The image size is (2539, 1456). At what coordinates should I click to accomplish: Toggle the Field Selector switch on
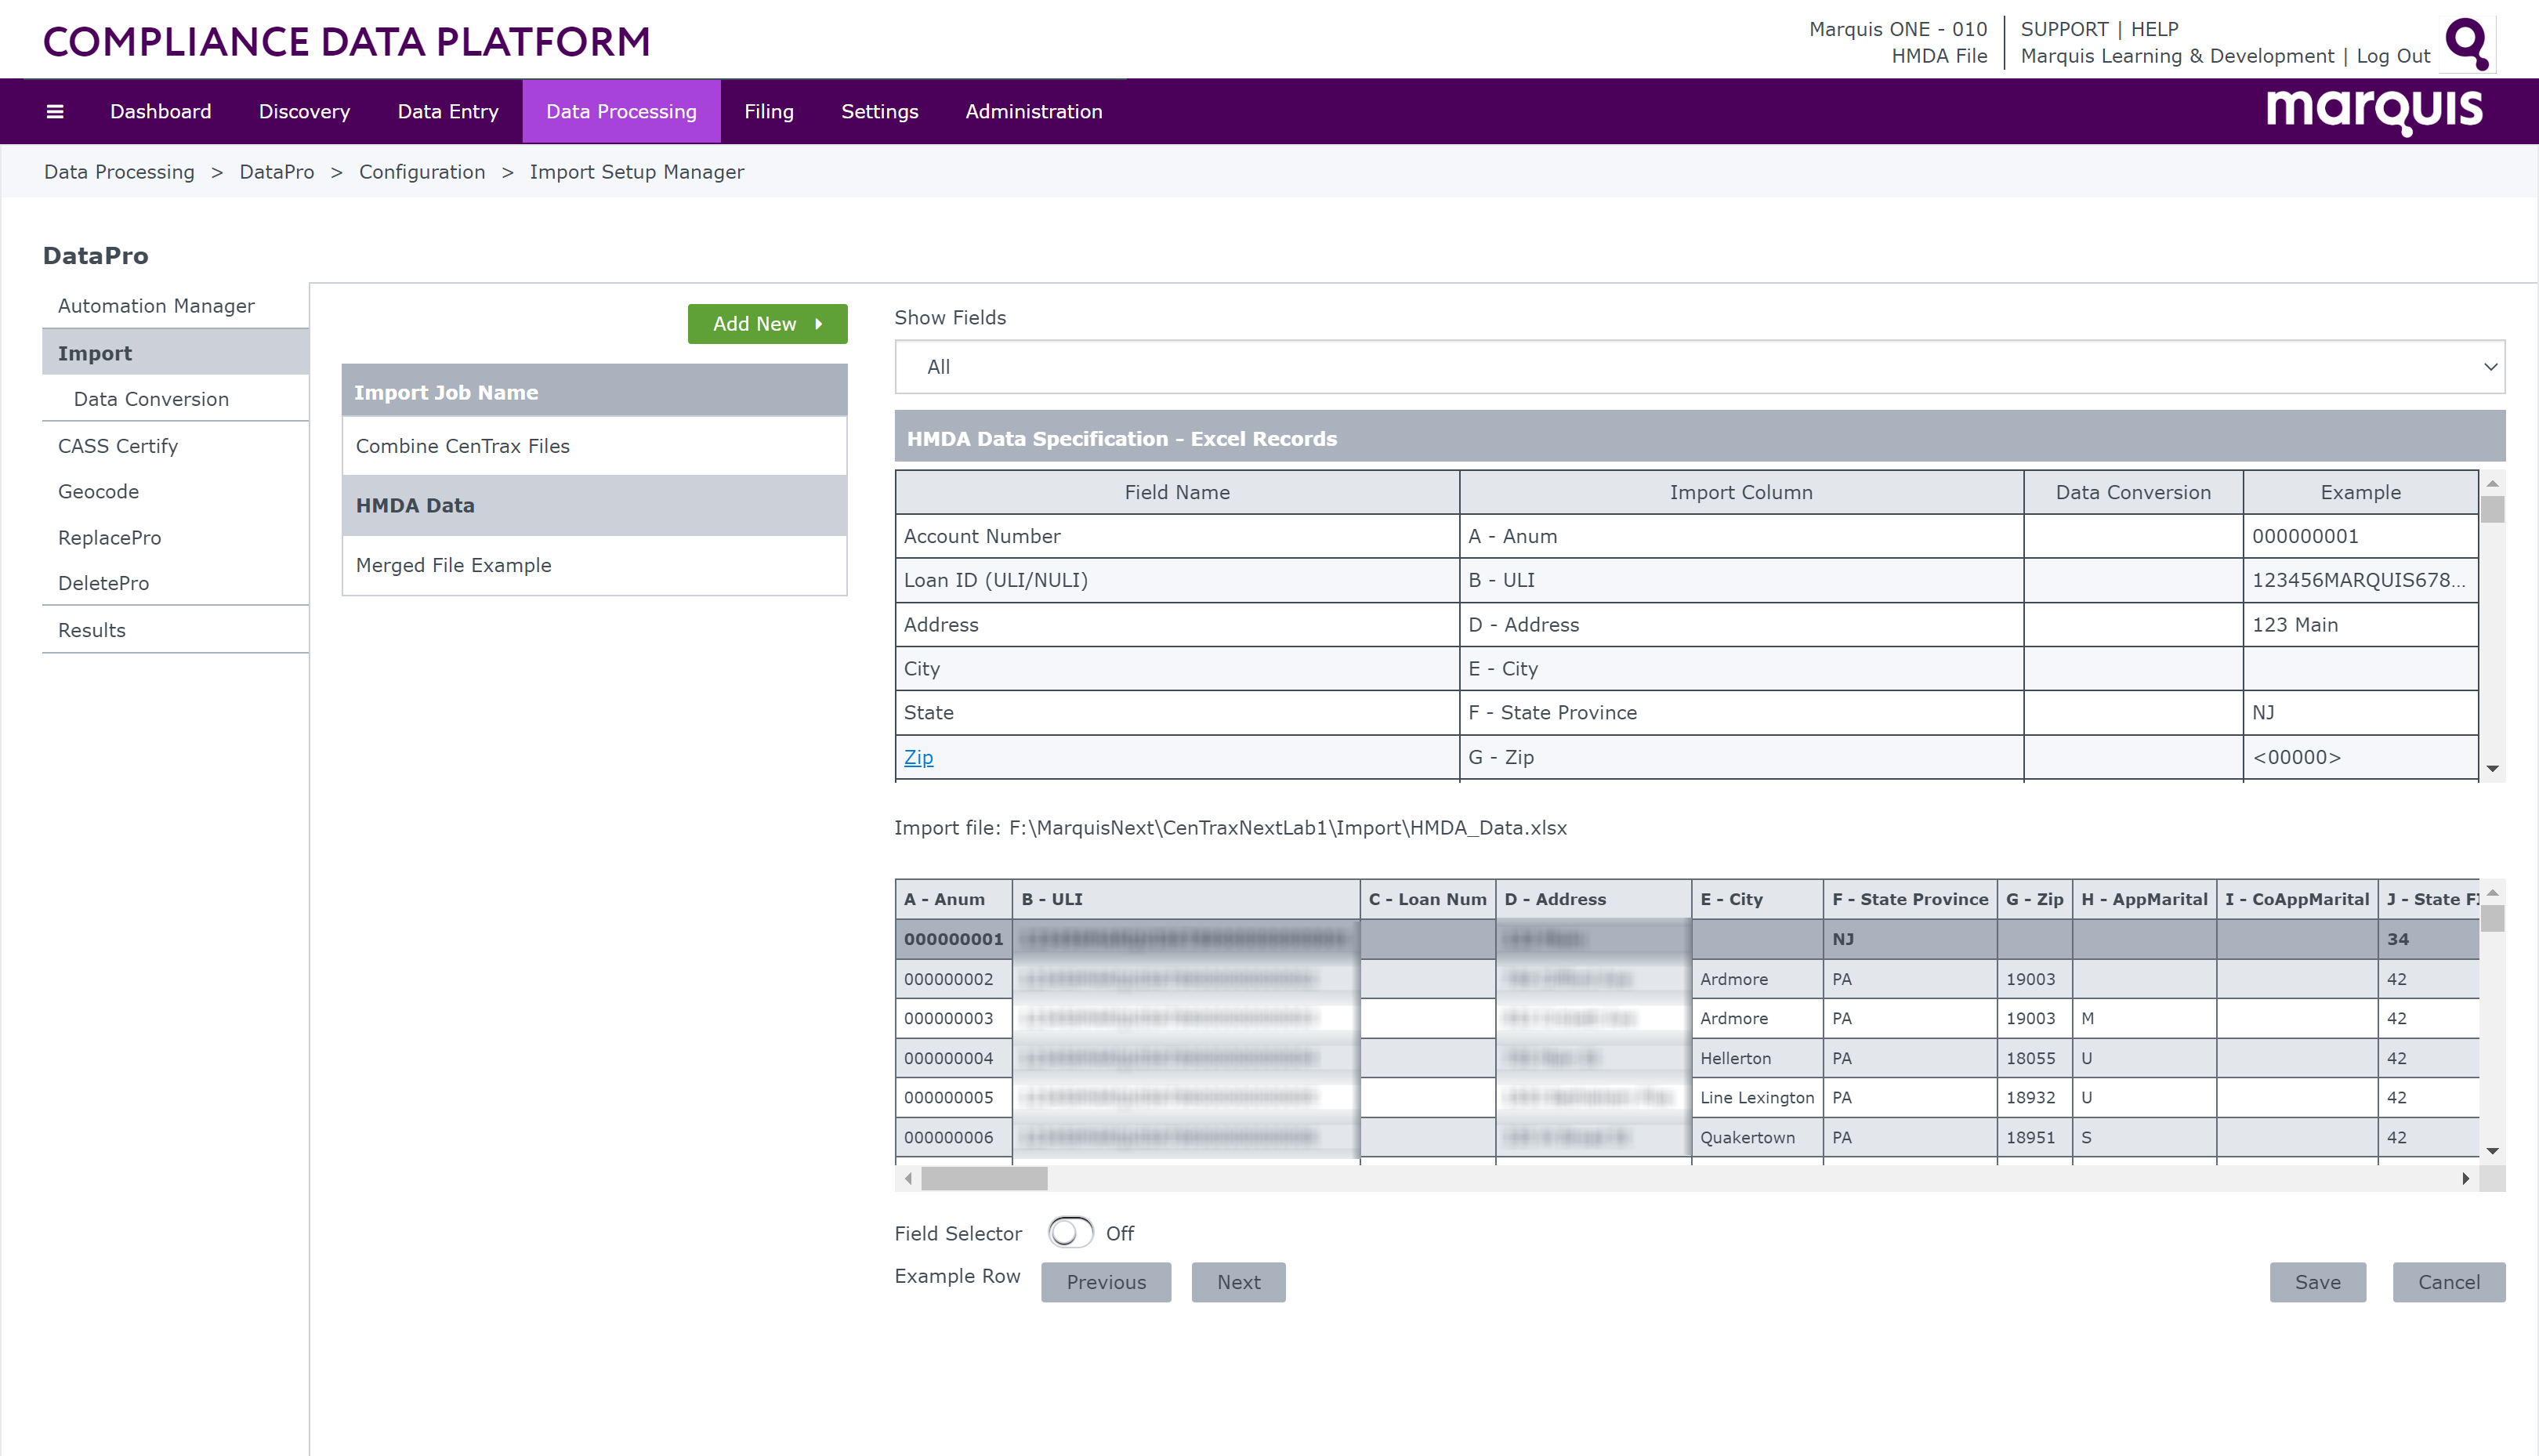[x=1070, y=1233]
